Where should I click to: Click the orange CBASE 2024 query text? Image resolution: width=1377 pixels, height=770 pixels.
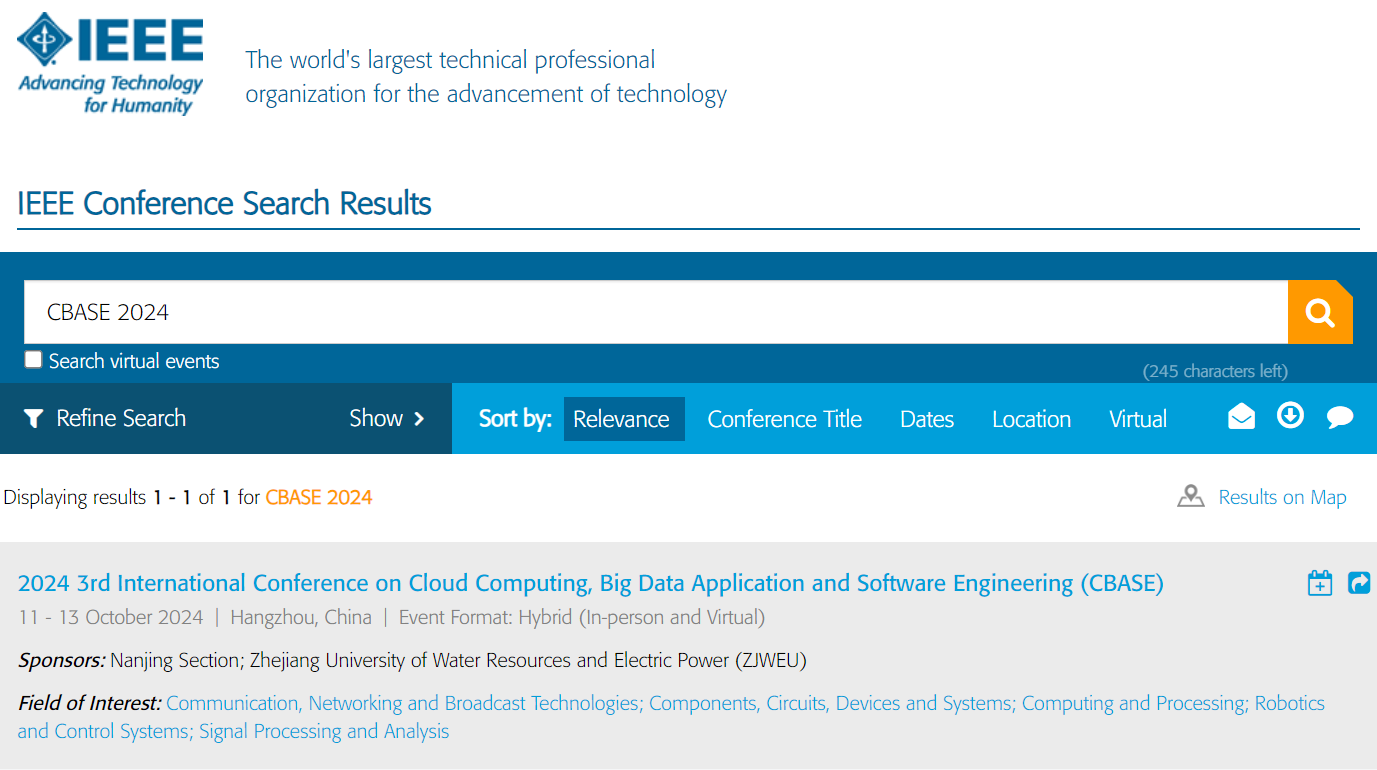pyautogui.click(x=319, y=497)
